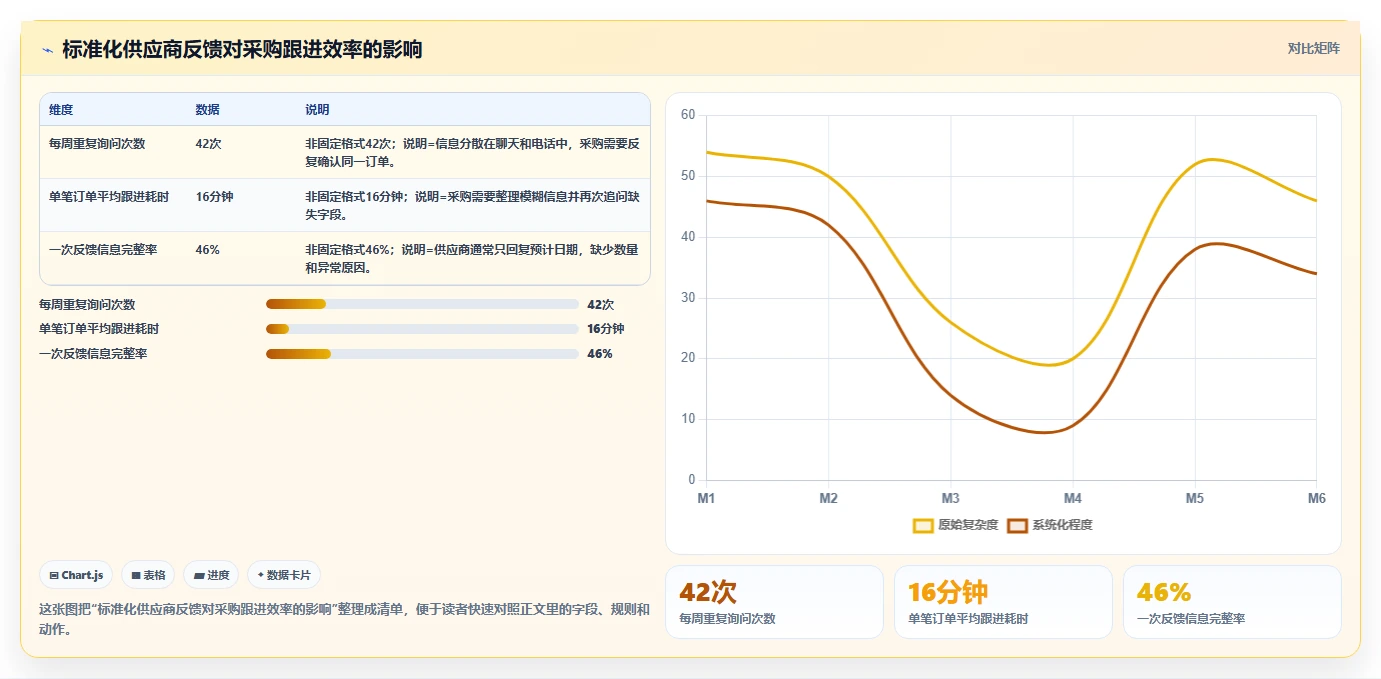This screenshot has width=1381, height=679.
Task: Click the 一次反馈信息完整率 progress bar
Action: click(422, 354)
